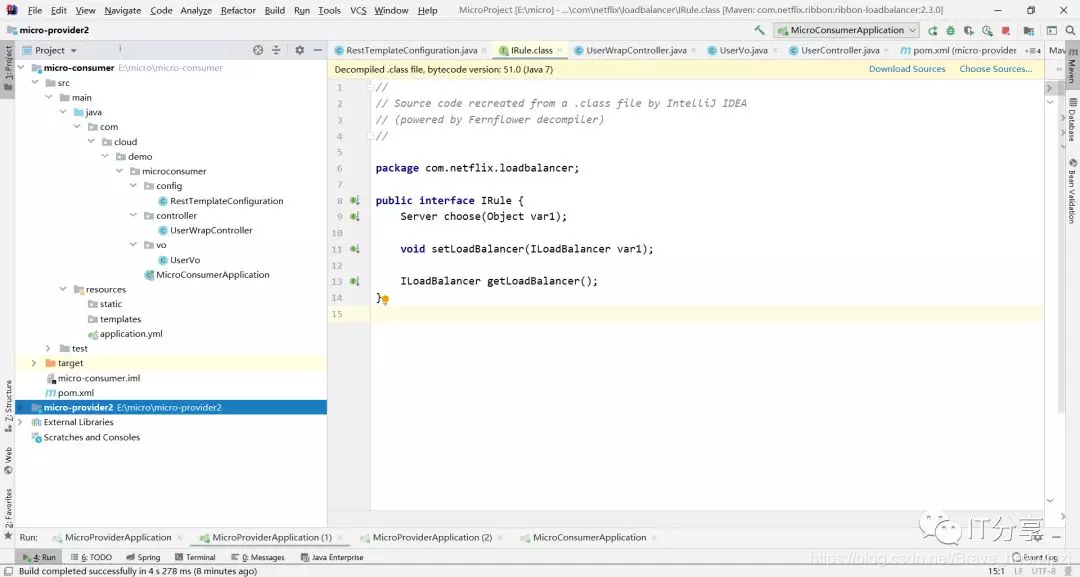The image size is (1080, 577).
Task: Open the Bean Validation tool window
Action: click(1072, 191)
